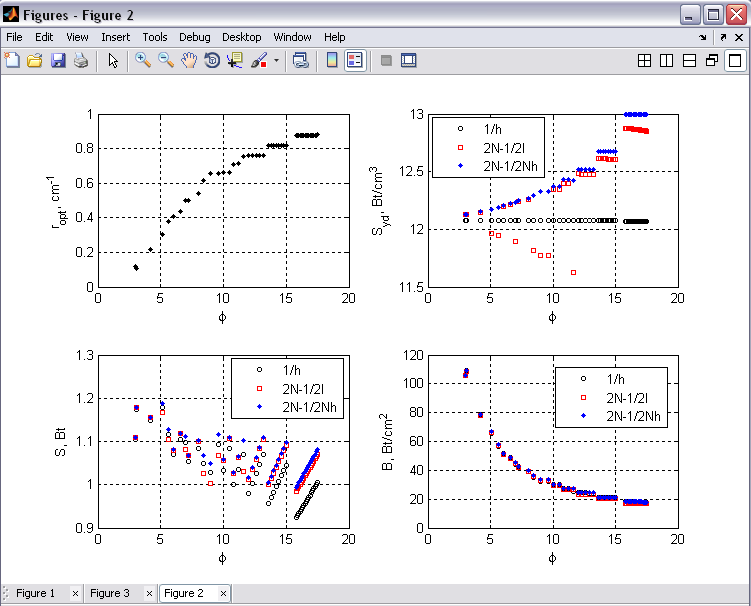Open the Help menu
Screen dimensions: 751x606
(x=334, y=37)
